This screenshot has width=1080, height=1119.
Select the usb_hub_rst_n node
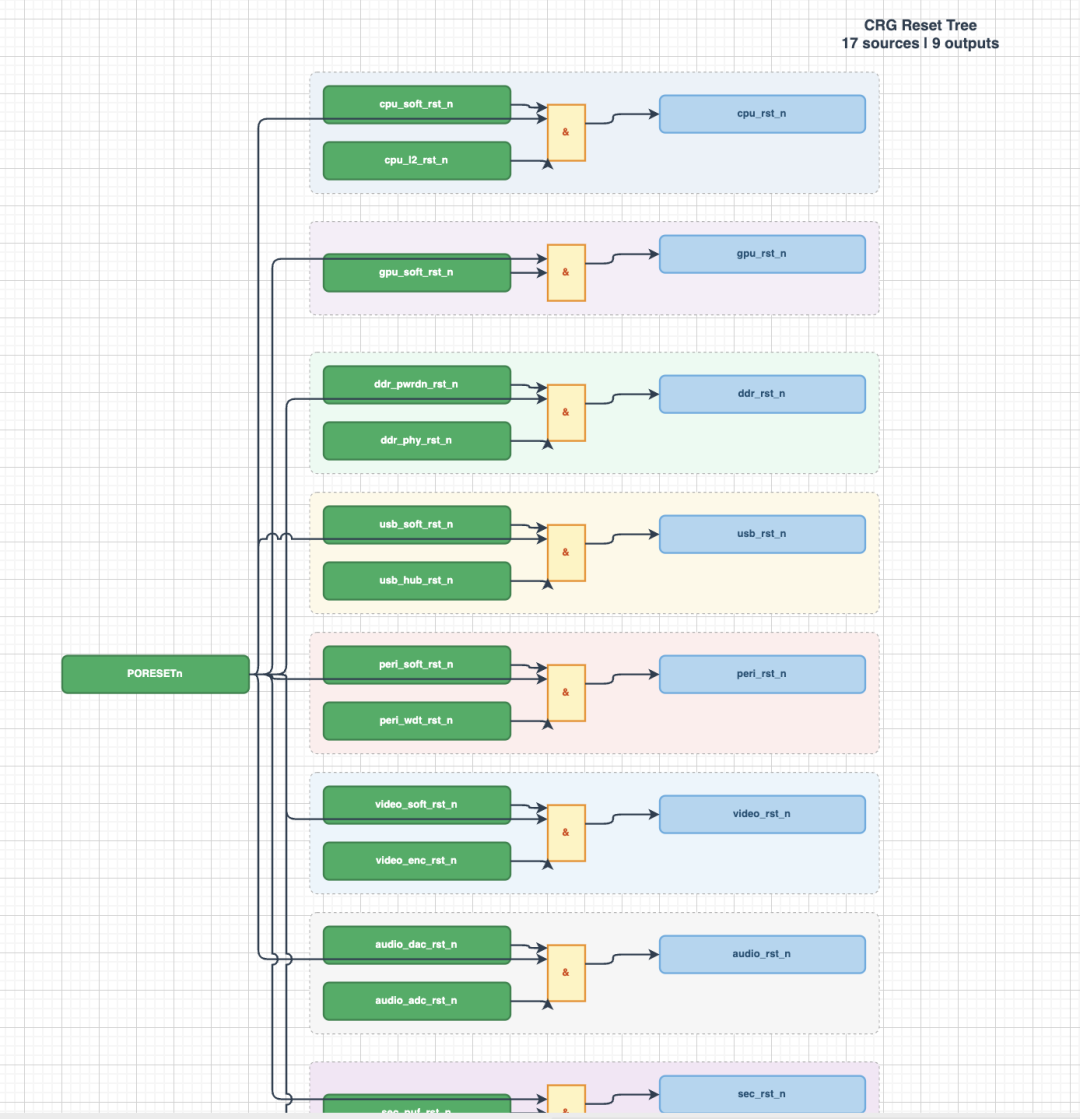click(417, 581)
